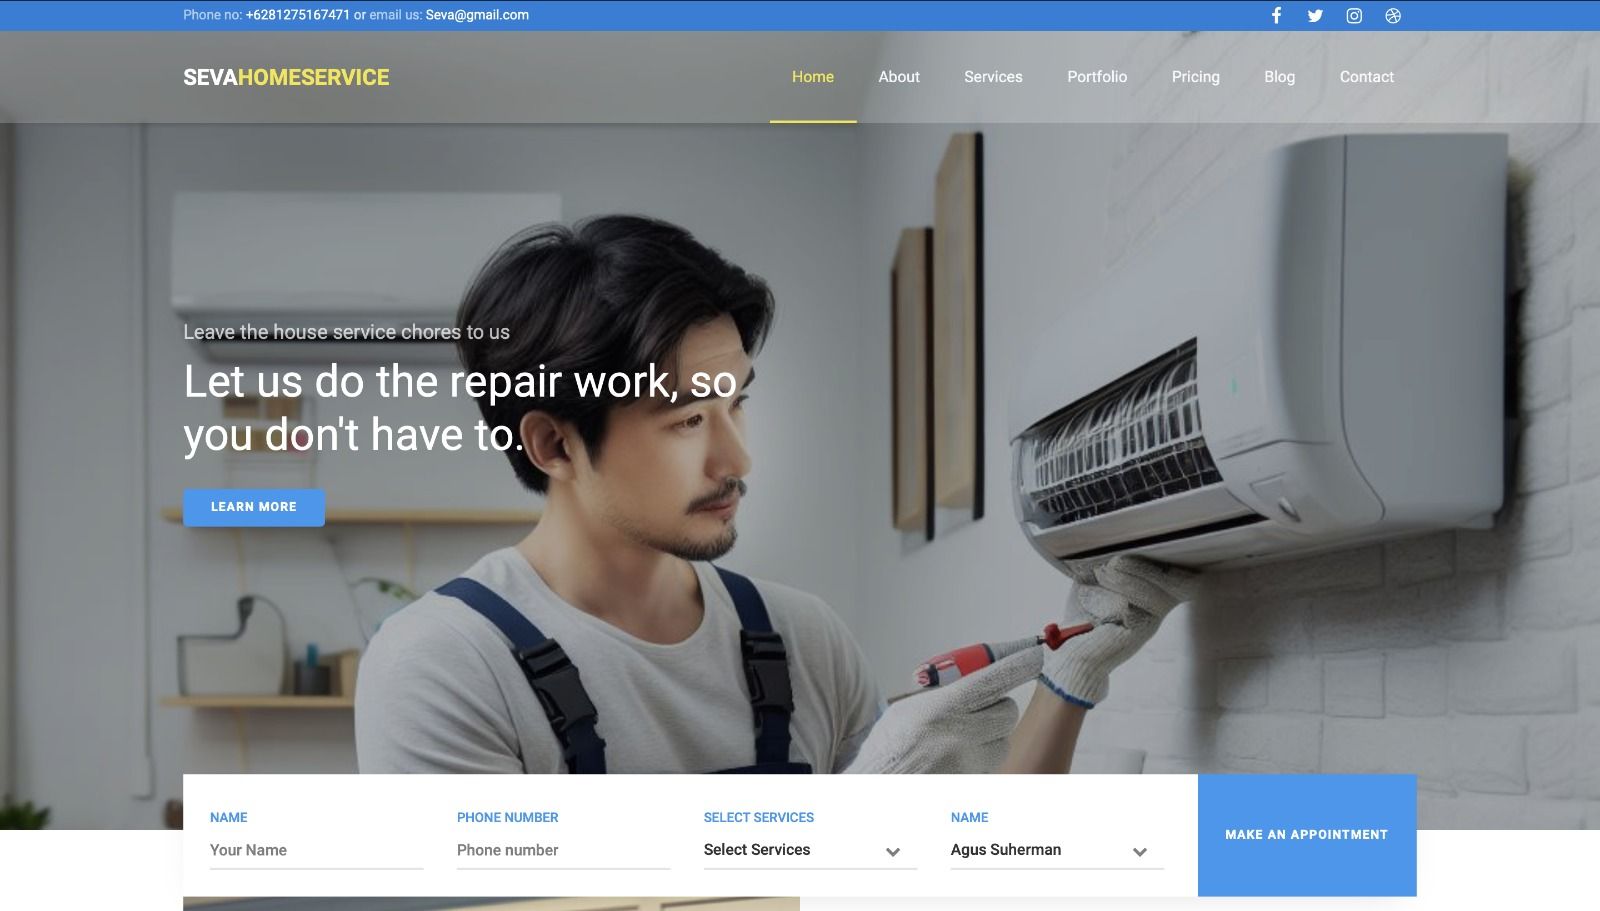Open the Twitter social icon
Image resolution: width=1600 pixels, height=911 pixels.
click(x=1315, y=15)
